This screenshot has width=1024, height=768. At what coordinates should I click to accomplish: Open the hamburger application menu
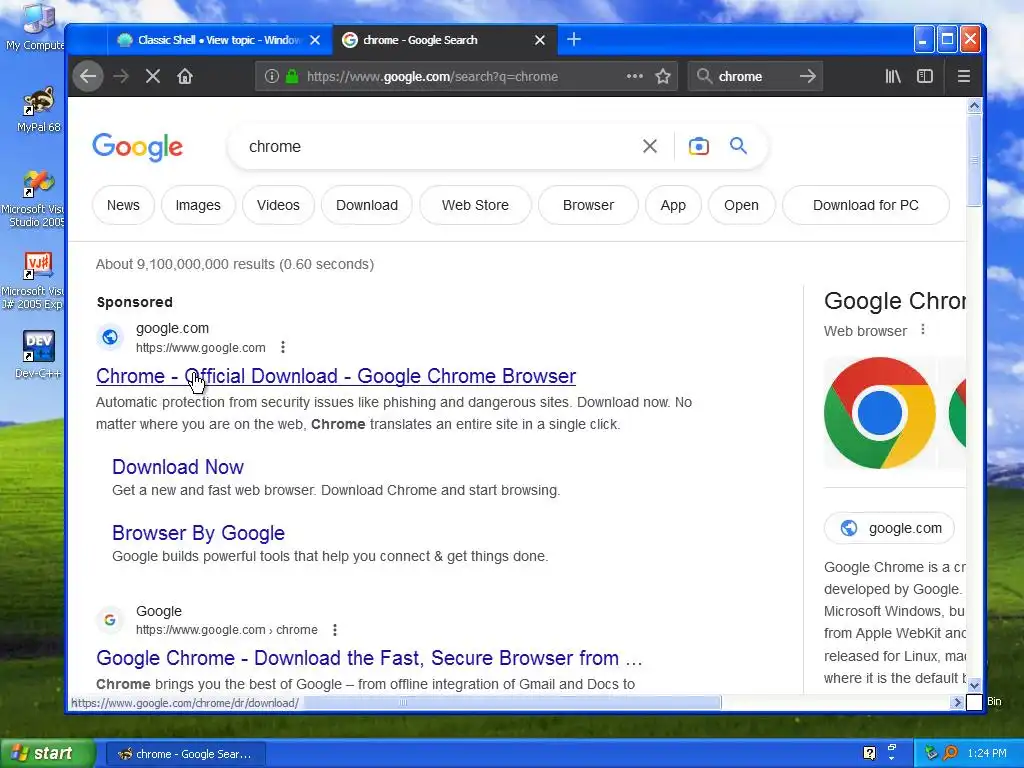(x=963, y=76)
